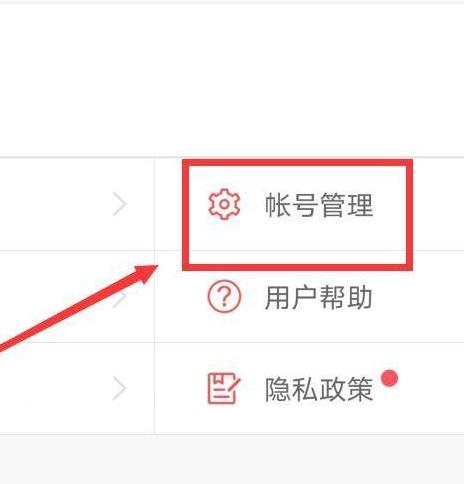Open 帐号管理 account management entry
Screen dimensions: 464x484
tap(309, 204)
